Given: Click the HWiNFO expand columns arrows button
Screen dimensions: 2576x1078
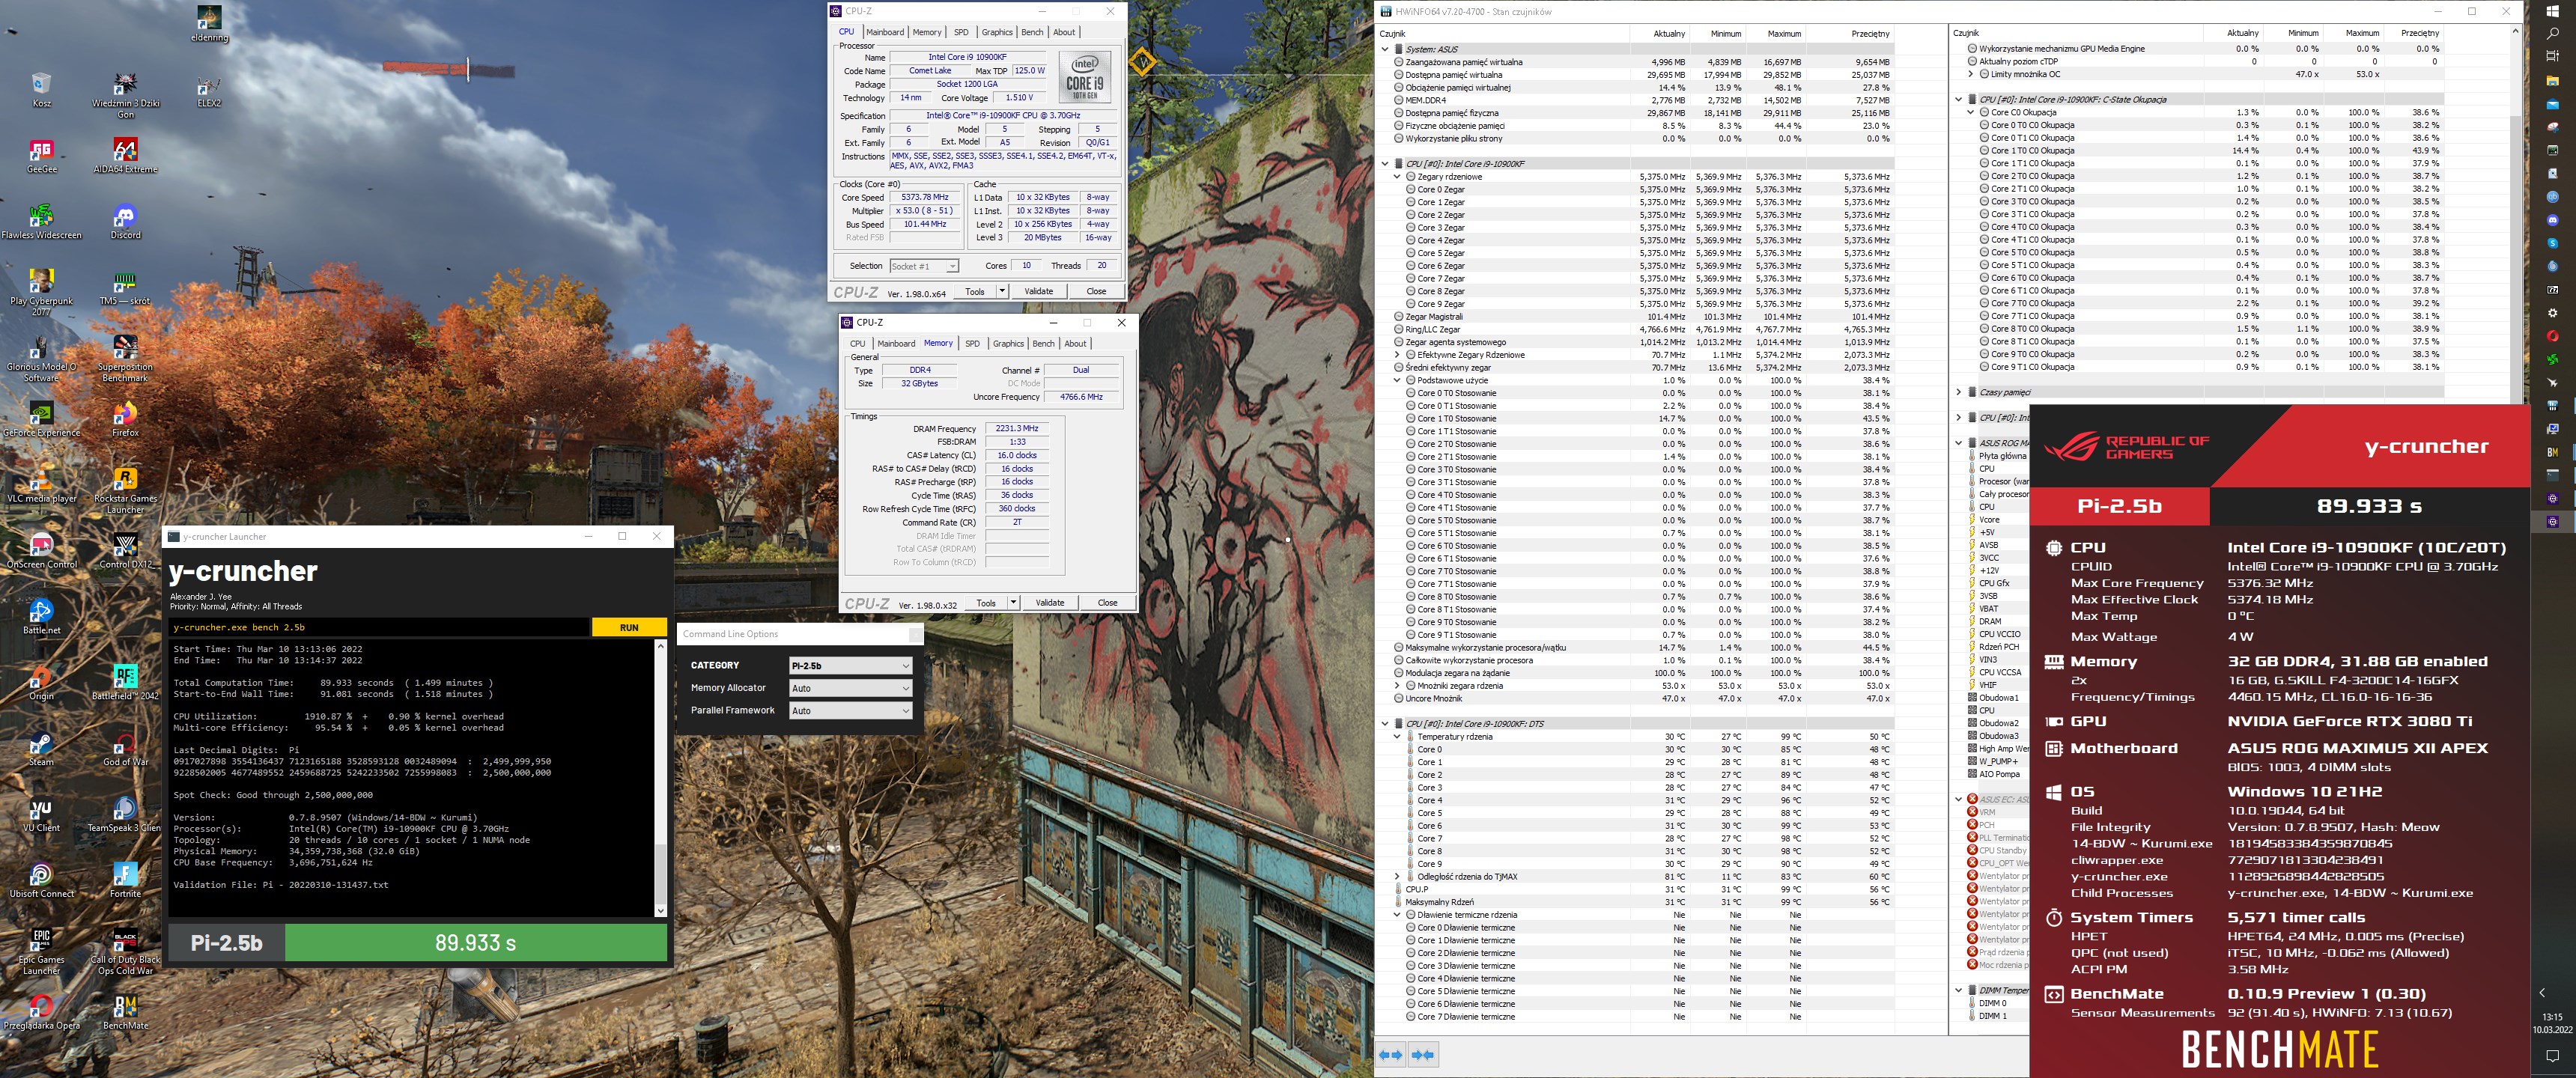Looking at the screenshot, I should 1391,1054.
